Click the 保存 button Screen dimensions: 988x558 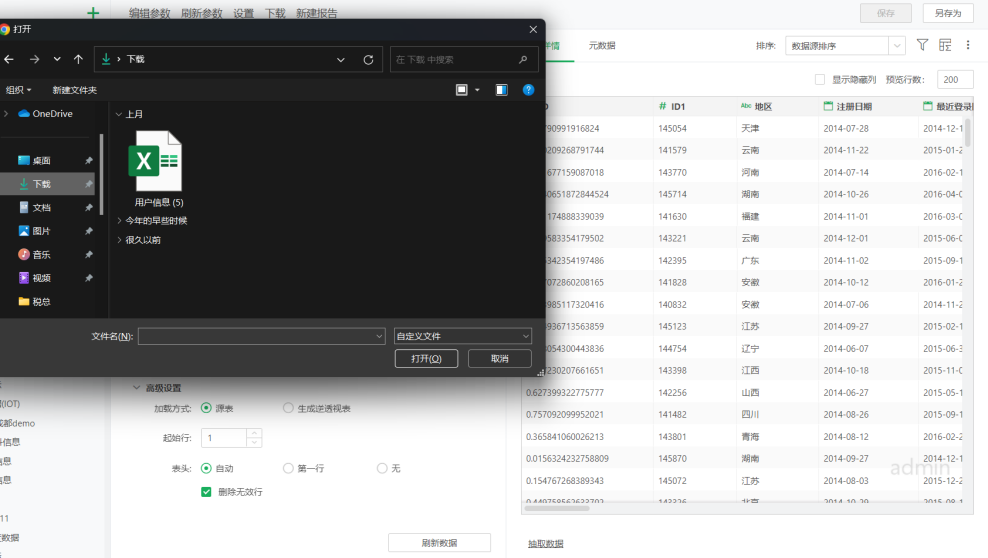(886, 13)
